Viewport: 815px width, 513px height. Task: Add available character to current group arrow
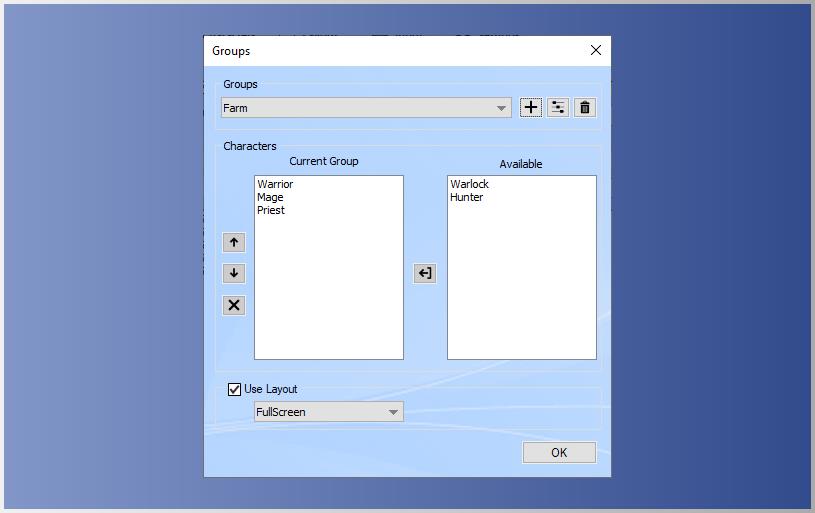click(x=425, y=273)
